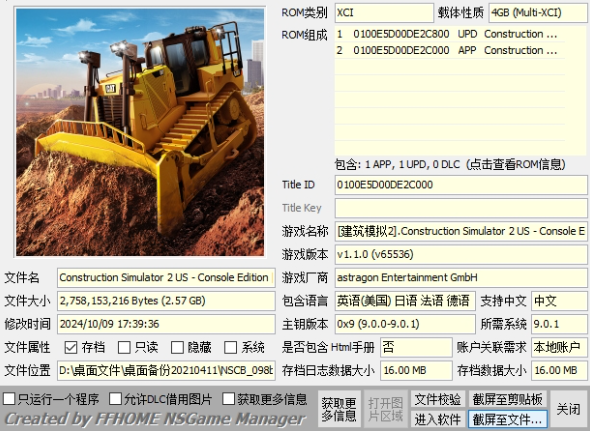The height and width of the screenshot is (431, 590).
Task: Enable the 只读 read-only checkbox
Action: pyautogui.click(x=124, y=347)
